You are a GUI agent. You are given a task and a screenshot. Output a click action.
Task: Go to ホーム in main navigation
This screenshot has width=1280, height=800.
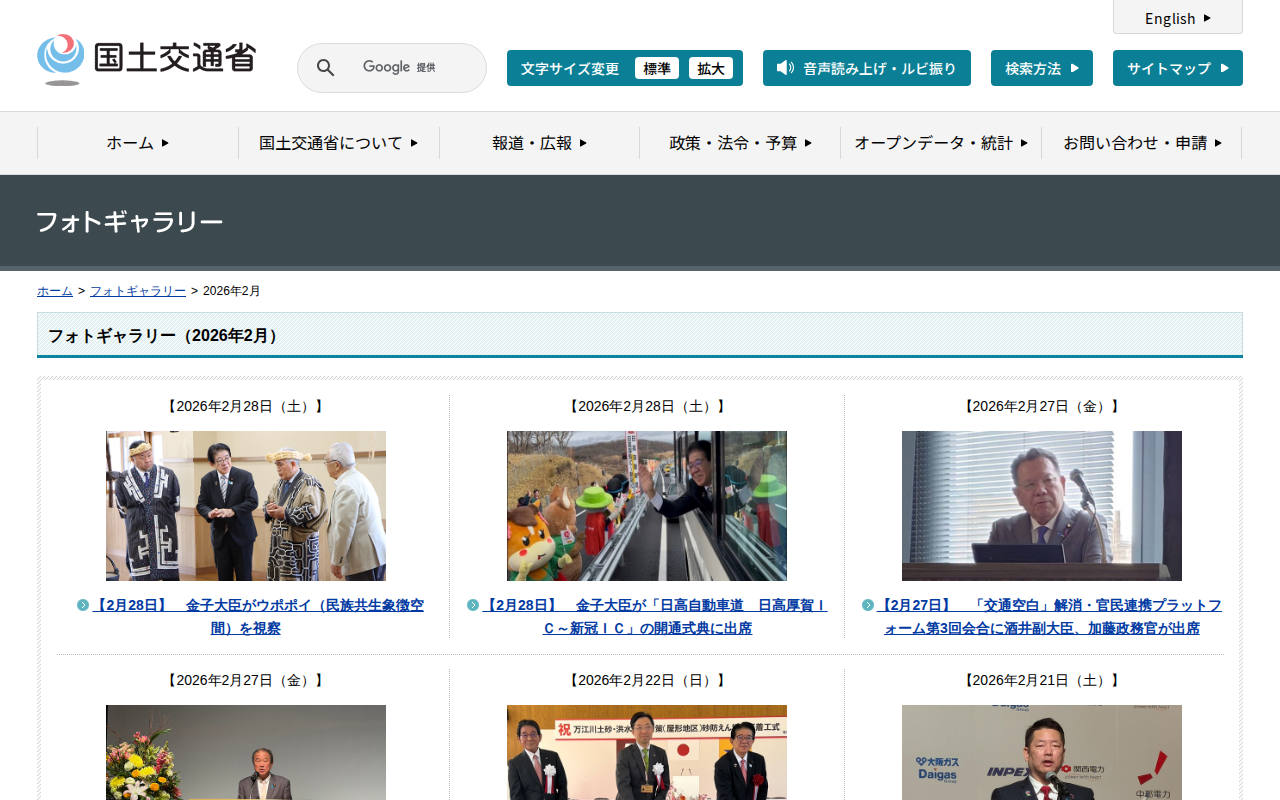tap(138, 143)
